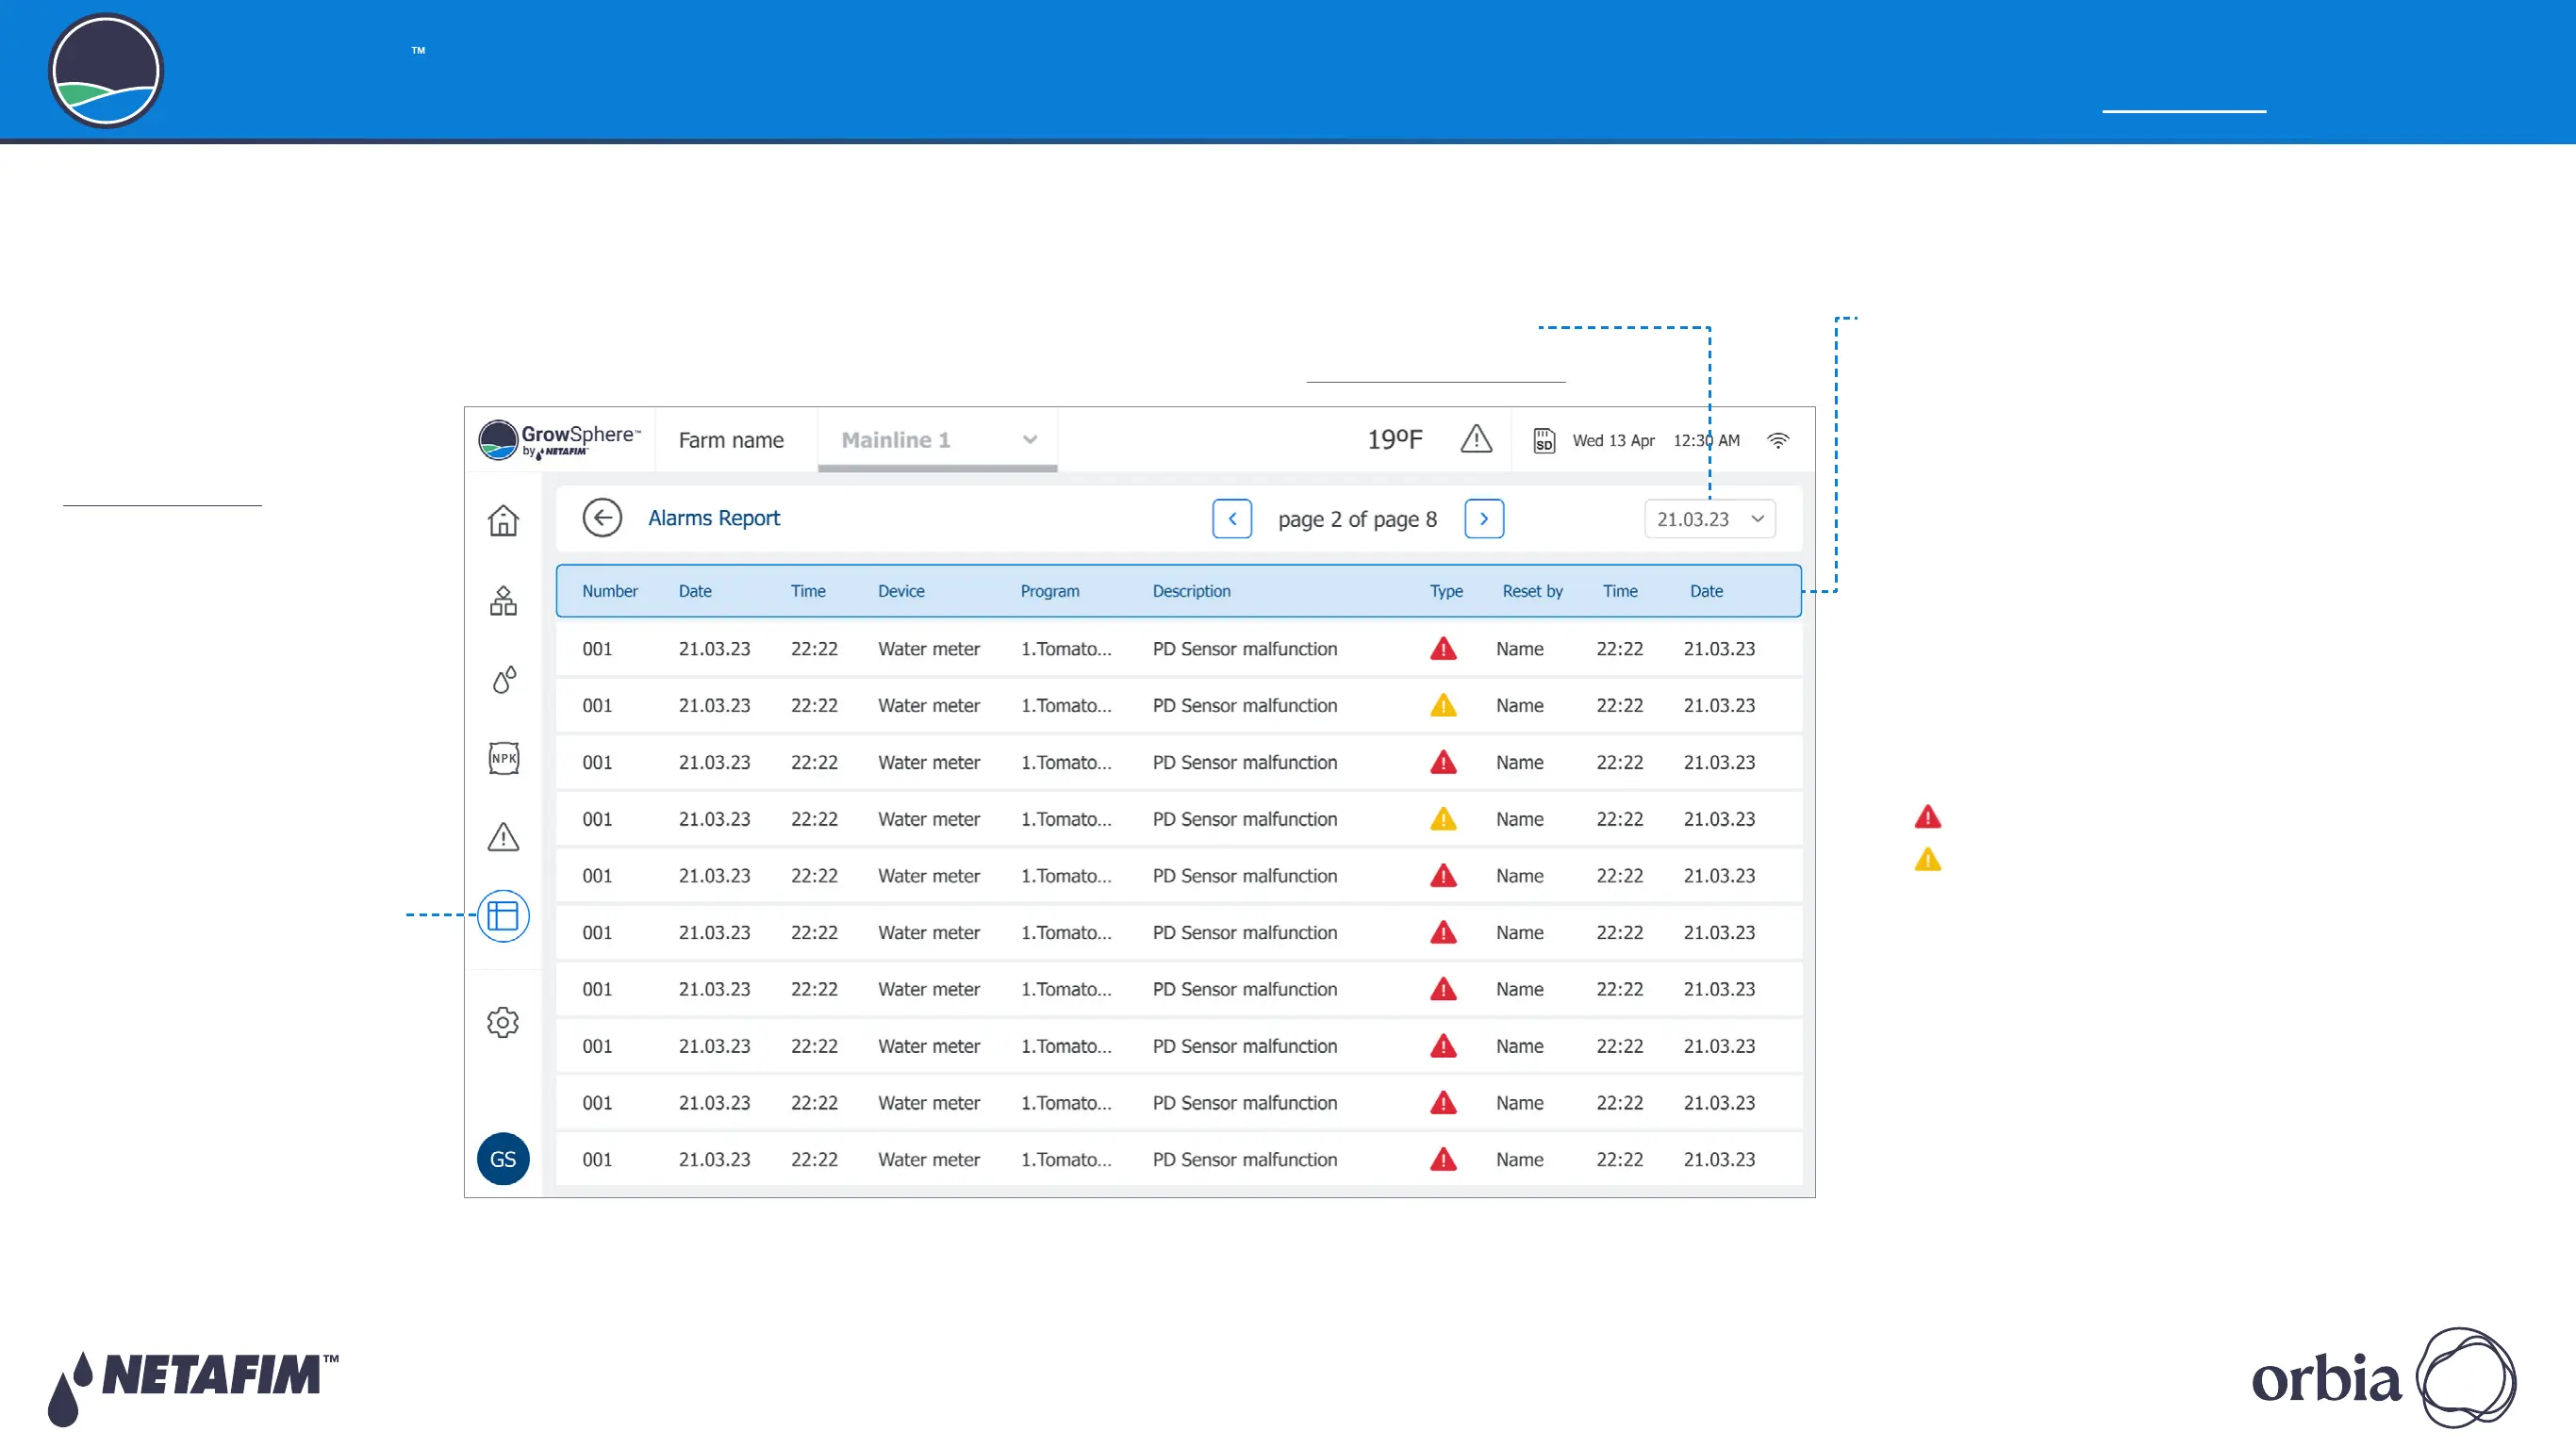Open the GS user avatar
The width and height of the screenshot is (2576, 1448).
(503, 1158)
